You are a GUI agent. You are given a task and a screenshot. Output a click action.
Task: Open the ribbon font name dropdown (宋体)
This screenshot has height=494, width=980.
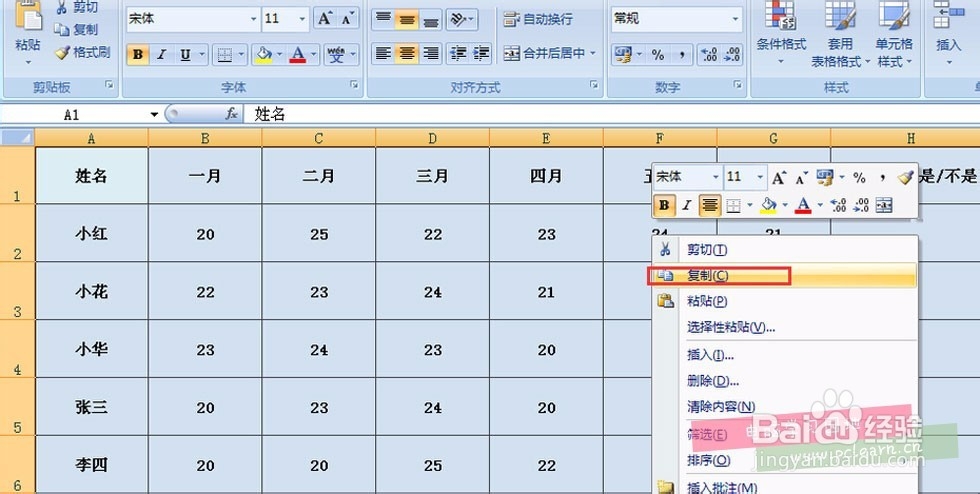pyautogui.click(x=253, y=19)
